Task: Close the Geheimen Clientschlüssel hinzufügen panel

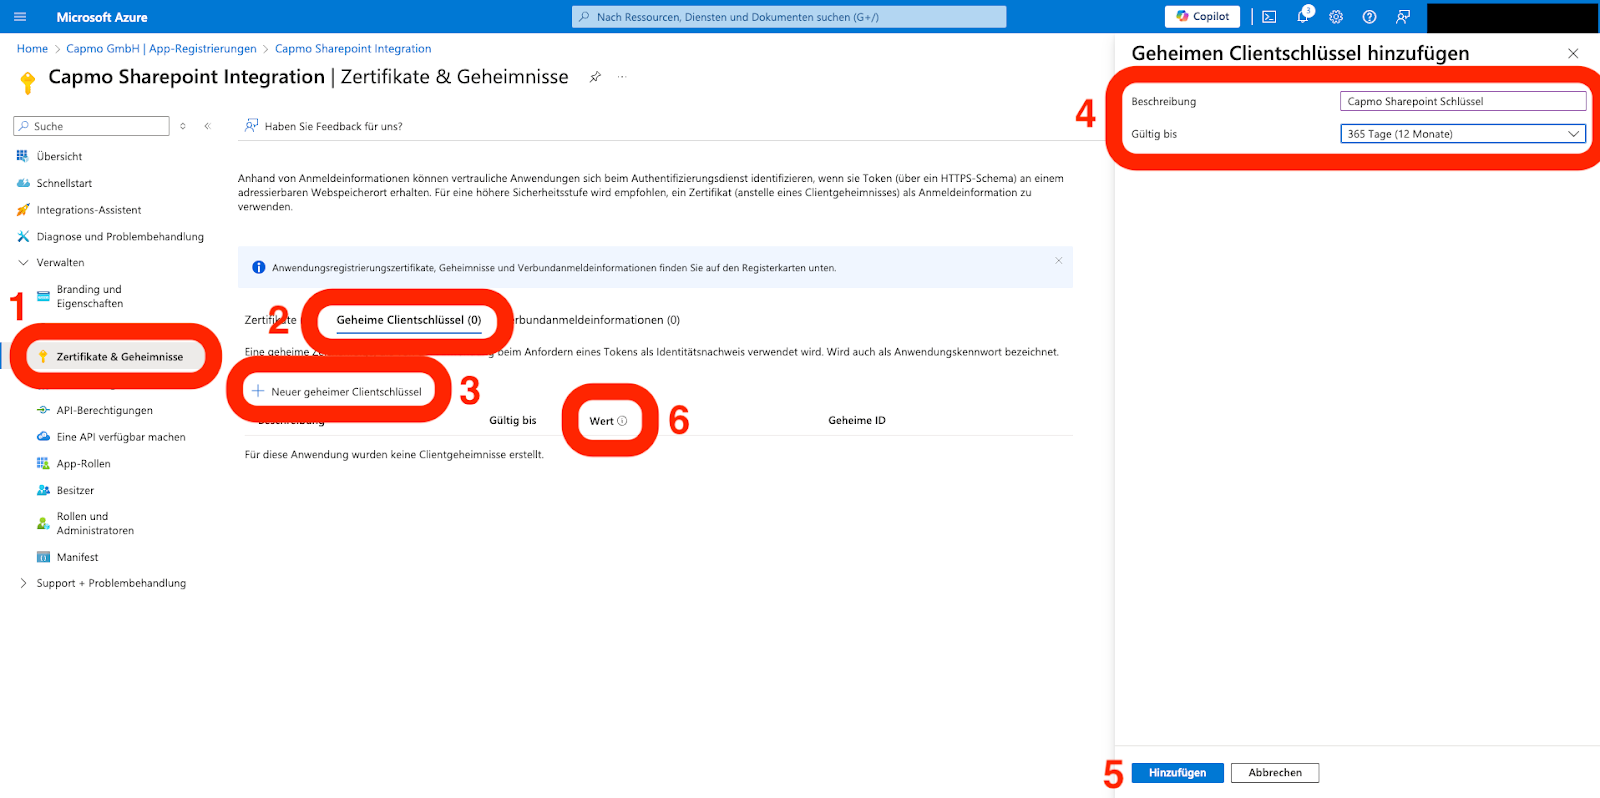Action: click(1573, 54)
